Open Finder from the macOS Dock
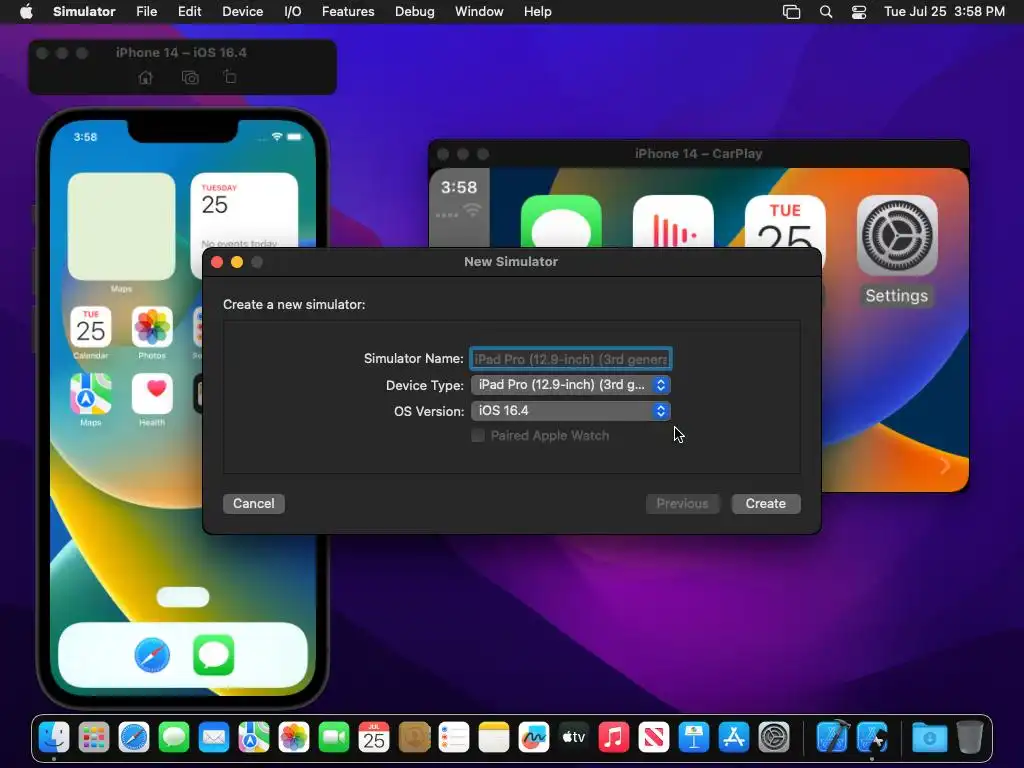This screenshot has height=768, width=1024. [54, 738]
